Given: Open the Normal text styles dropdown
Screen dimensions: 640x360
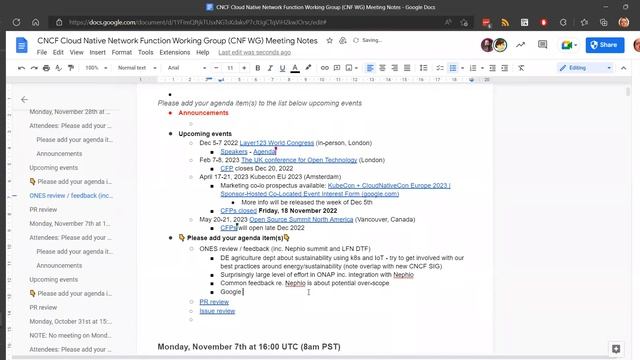Looking at the screenshot, I should point(137,68).
